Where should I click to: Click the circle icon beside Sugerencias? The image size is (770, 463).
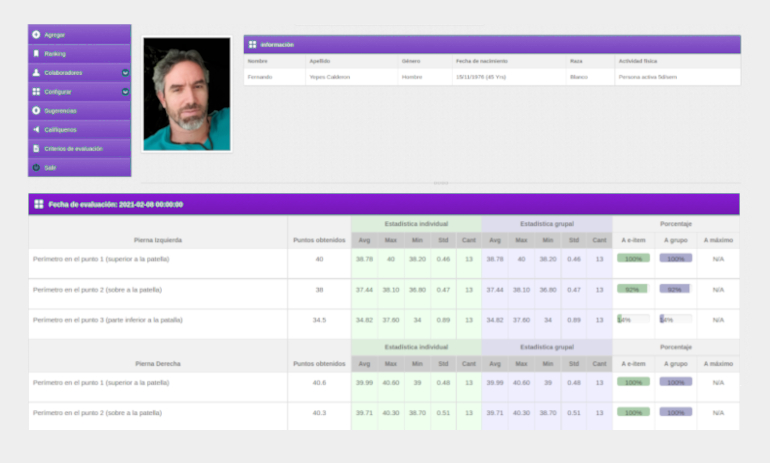click(36, 110)
